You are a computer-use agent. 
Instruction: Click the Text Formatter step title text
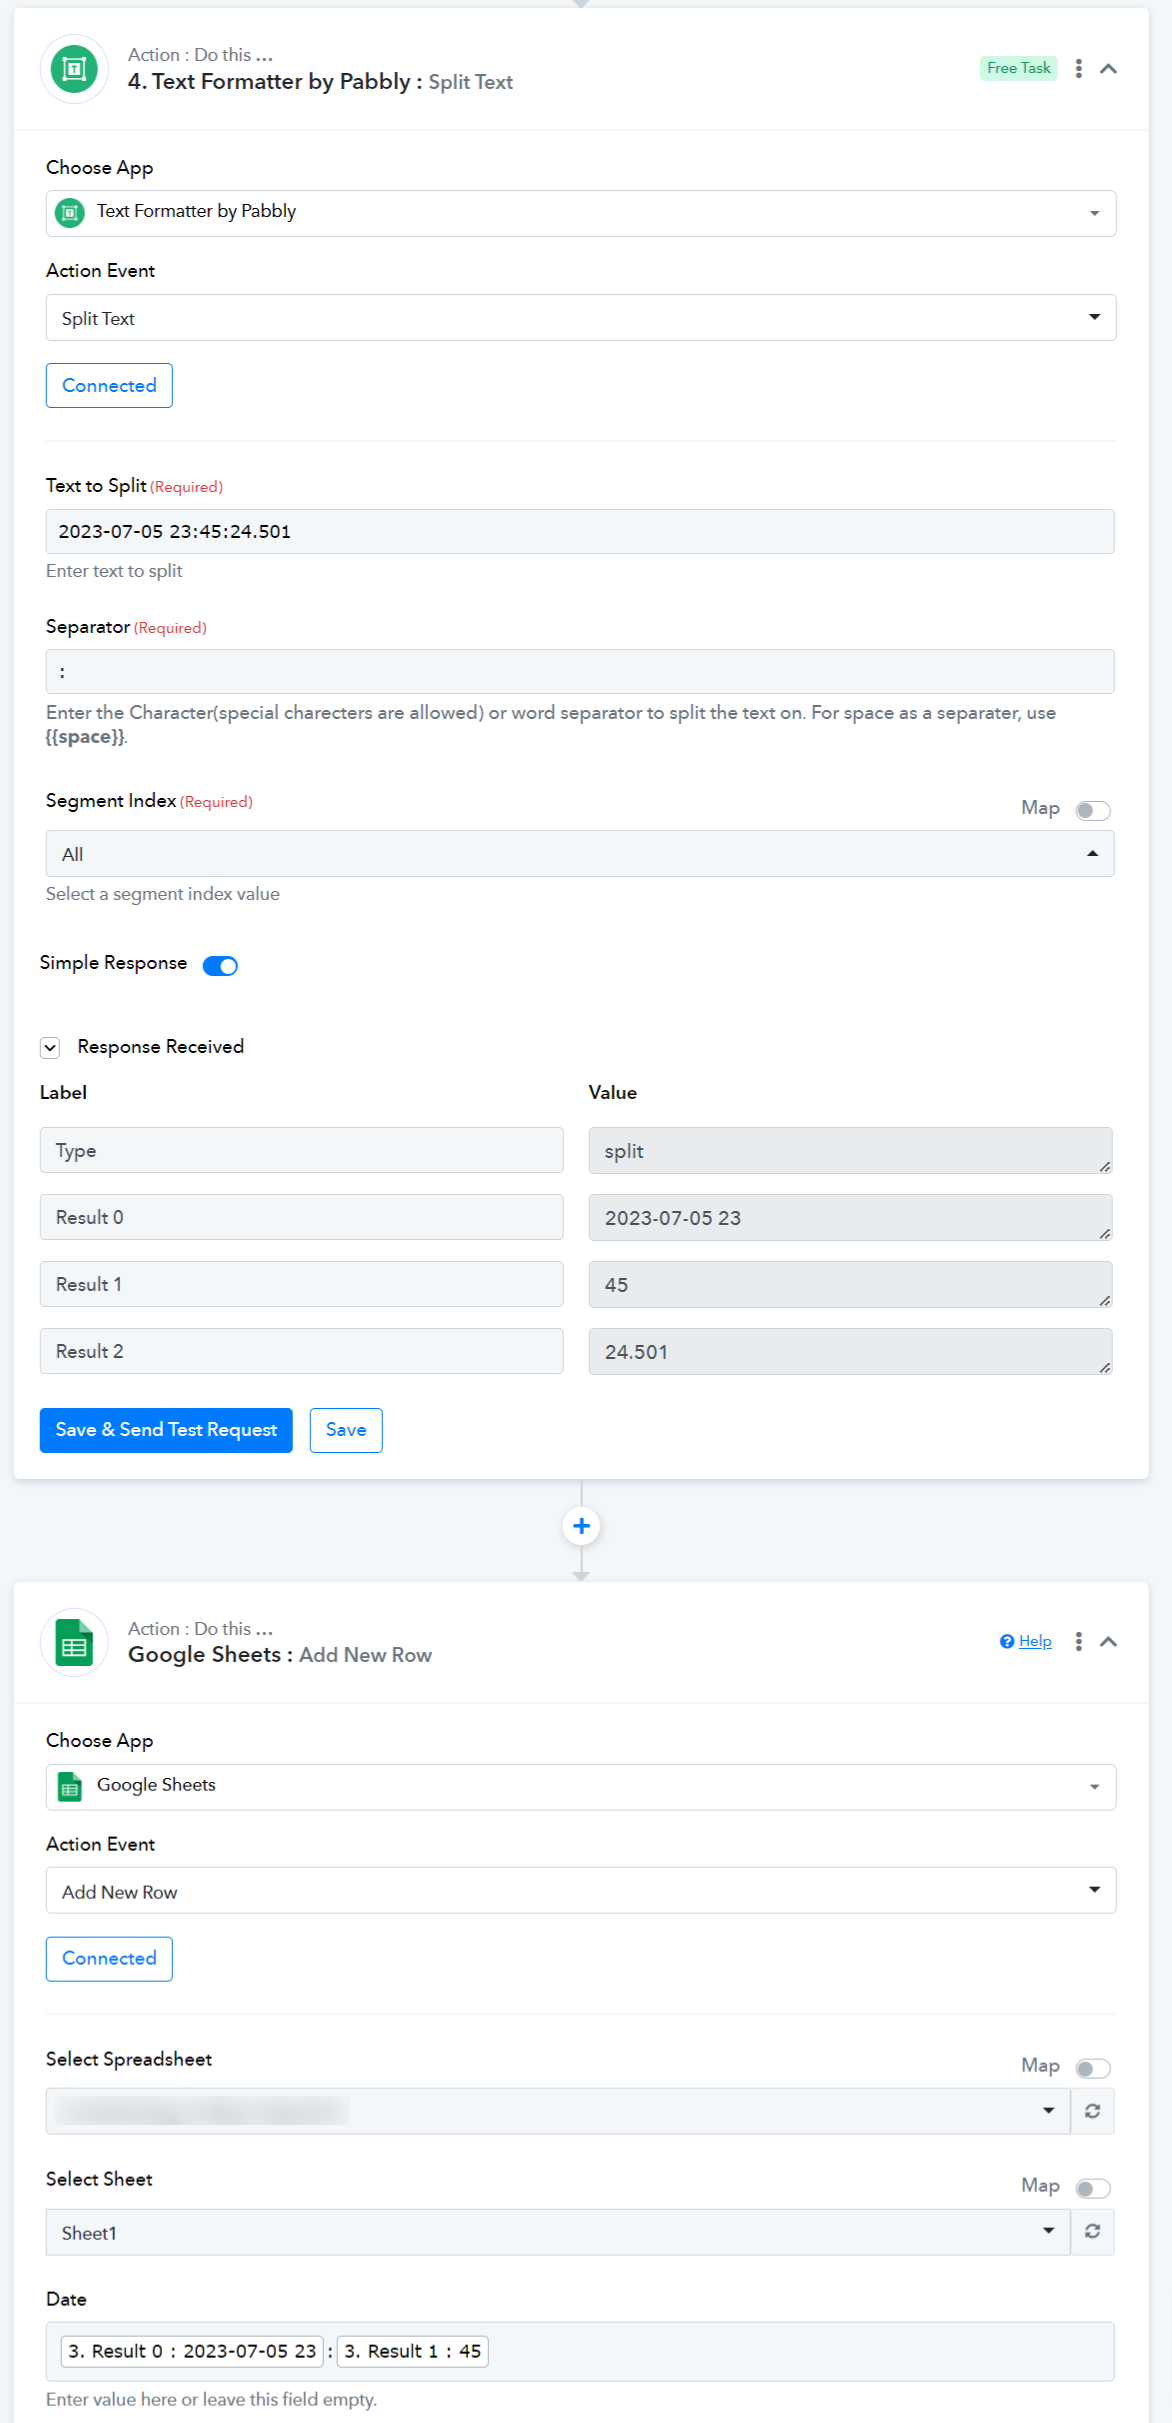click(x=320, y=82)
